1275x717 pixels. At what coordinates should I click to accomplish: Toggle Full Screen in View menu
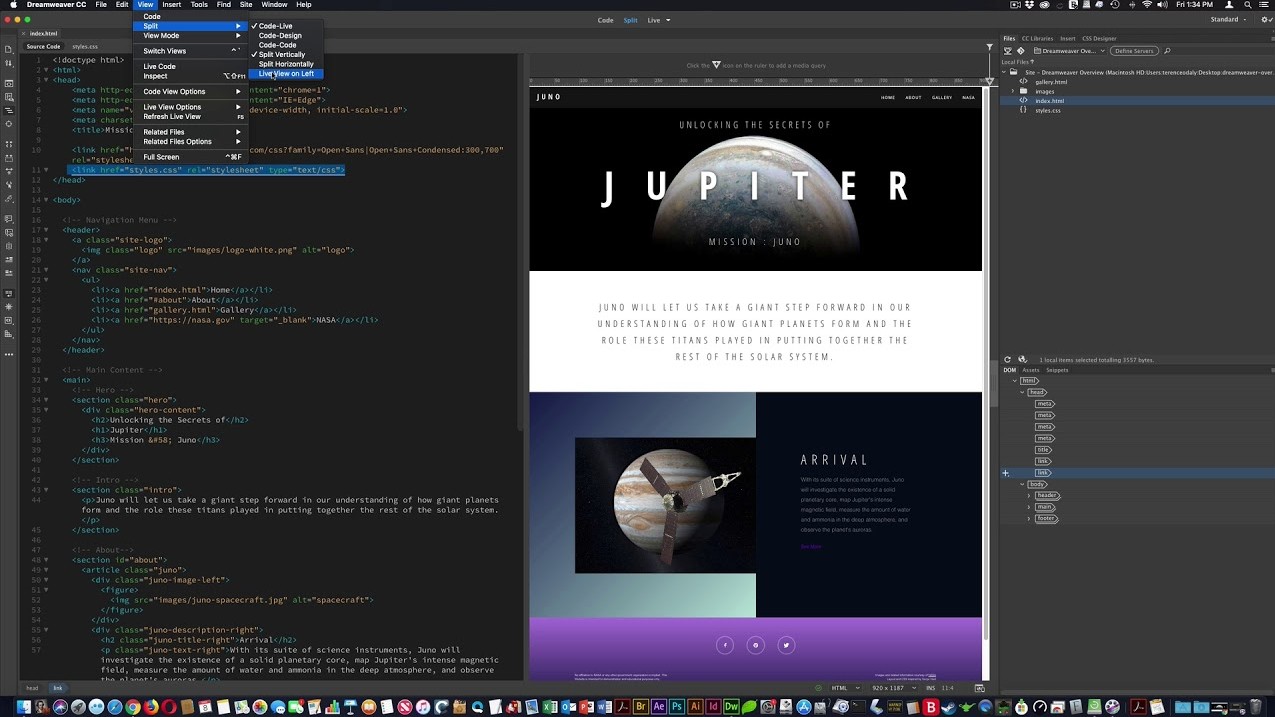(x=190, y=157)
